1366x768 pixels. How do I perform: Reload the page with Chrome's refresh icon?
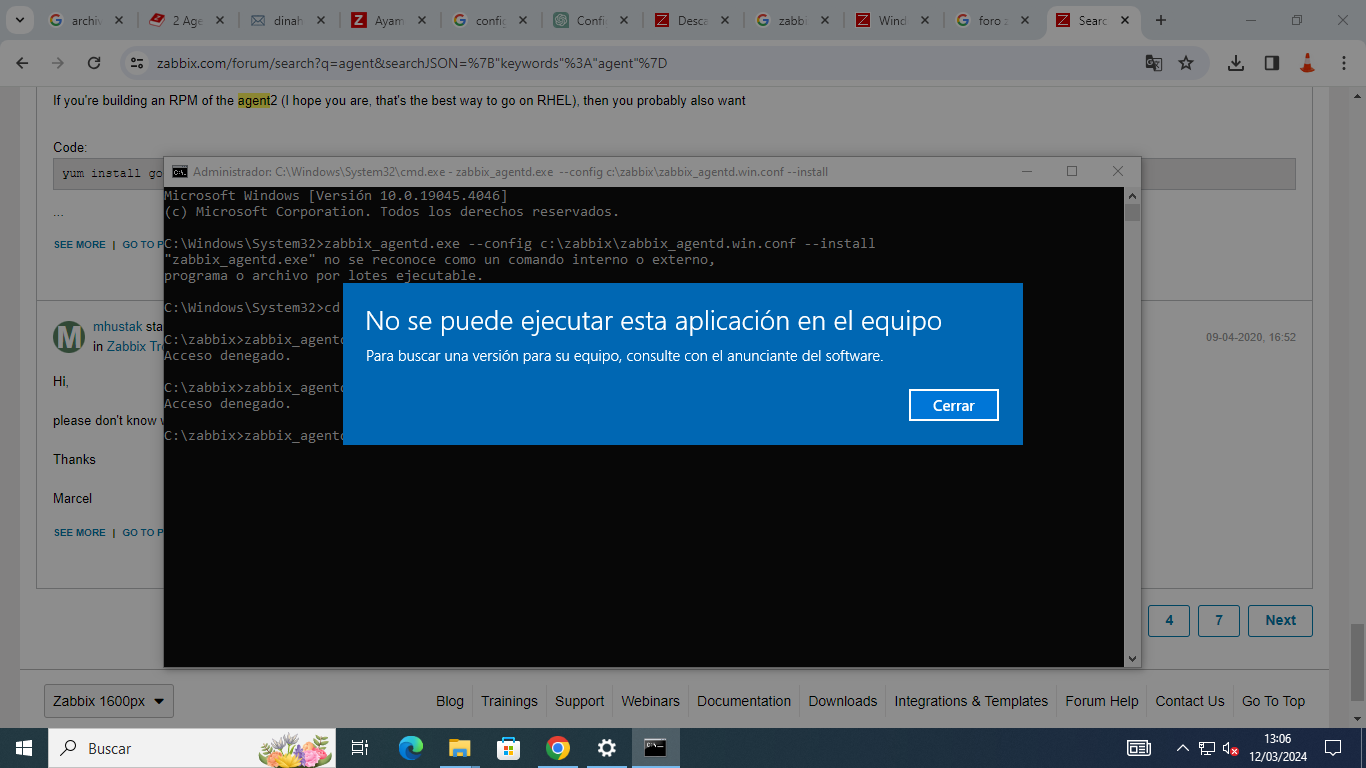pos(94,63)
